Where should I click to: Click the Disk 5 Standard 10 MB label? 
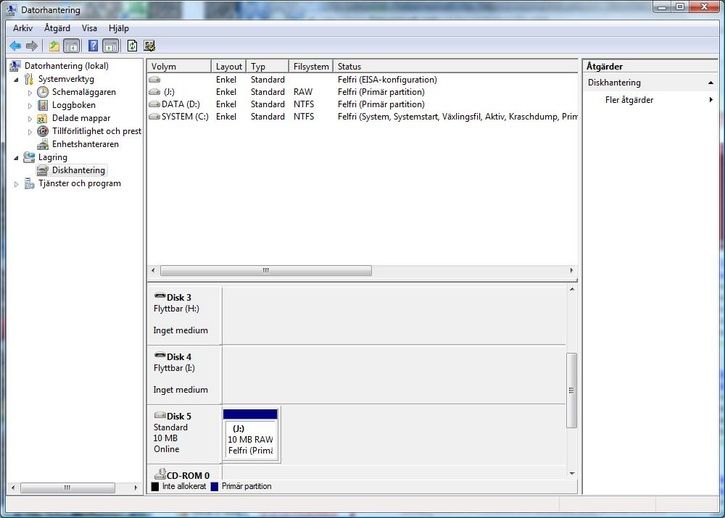[184, 433]
